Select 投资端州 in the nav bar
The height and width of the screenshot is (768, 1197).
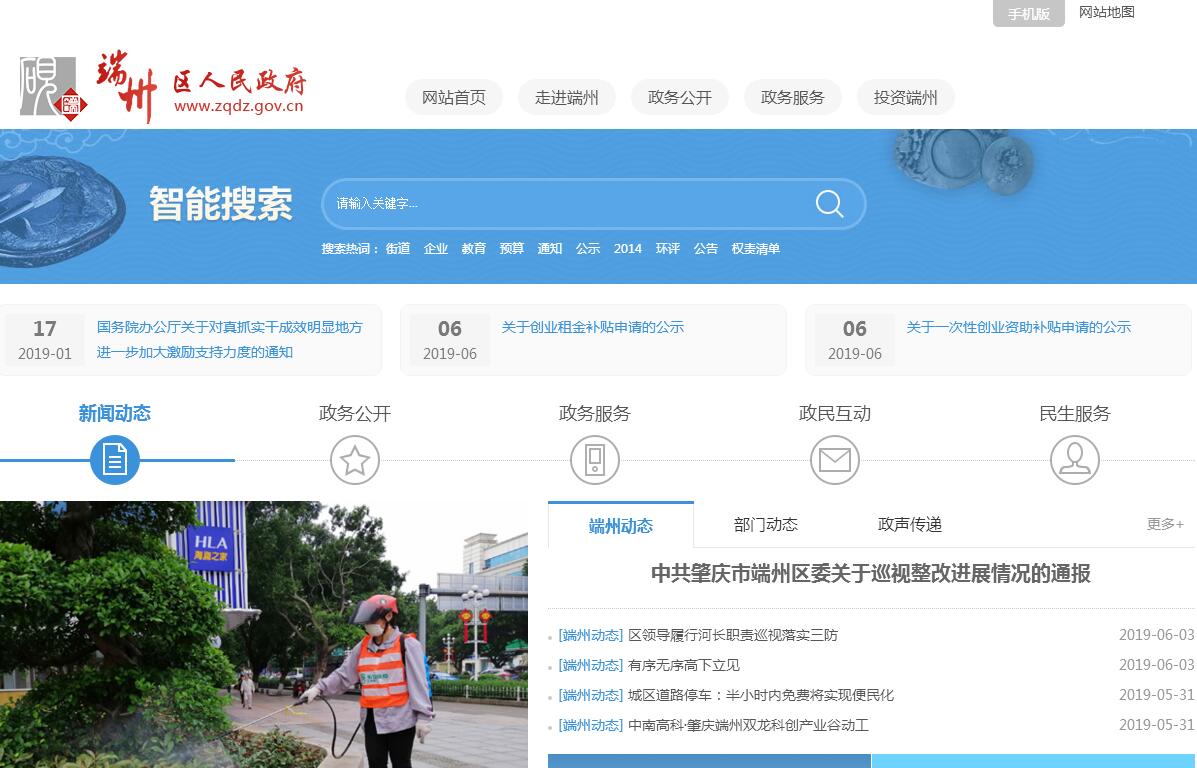pos(906,97)
